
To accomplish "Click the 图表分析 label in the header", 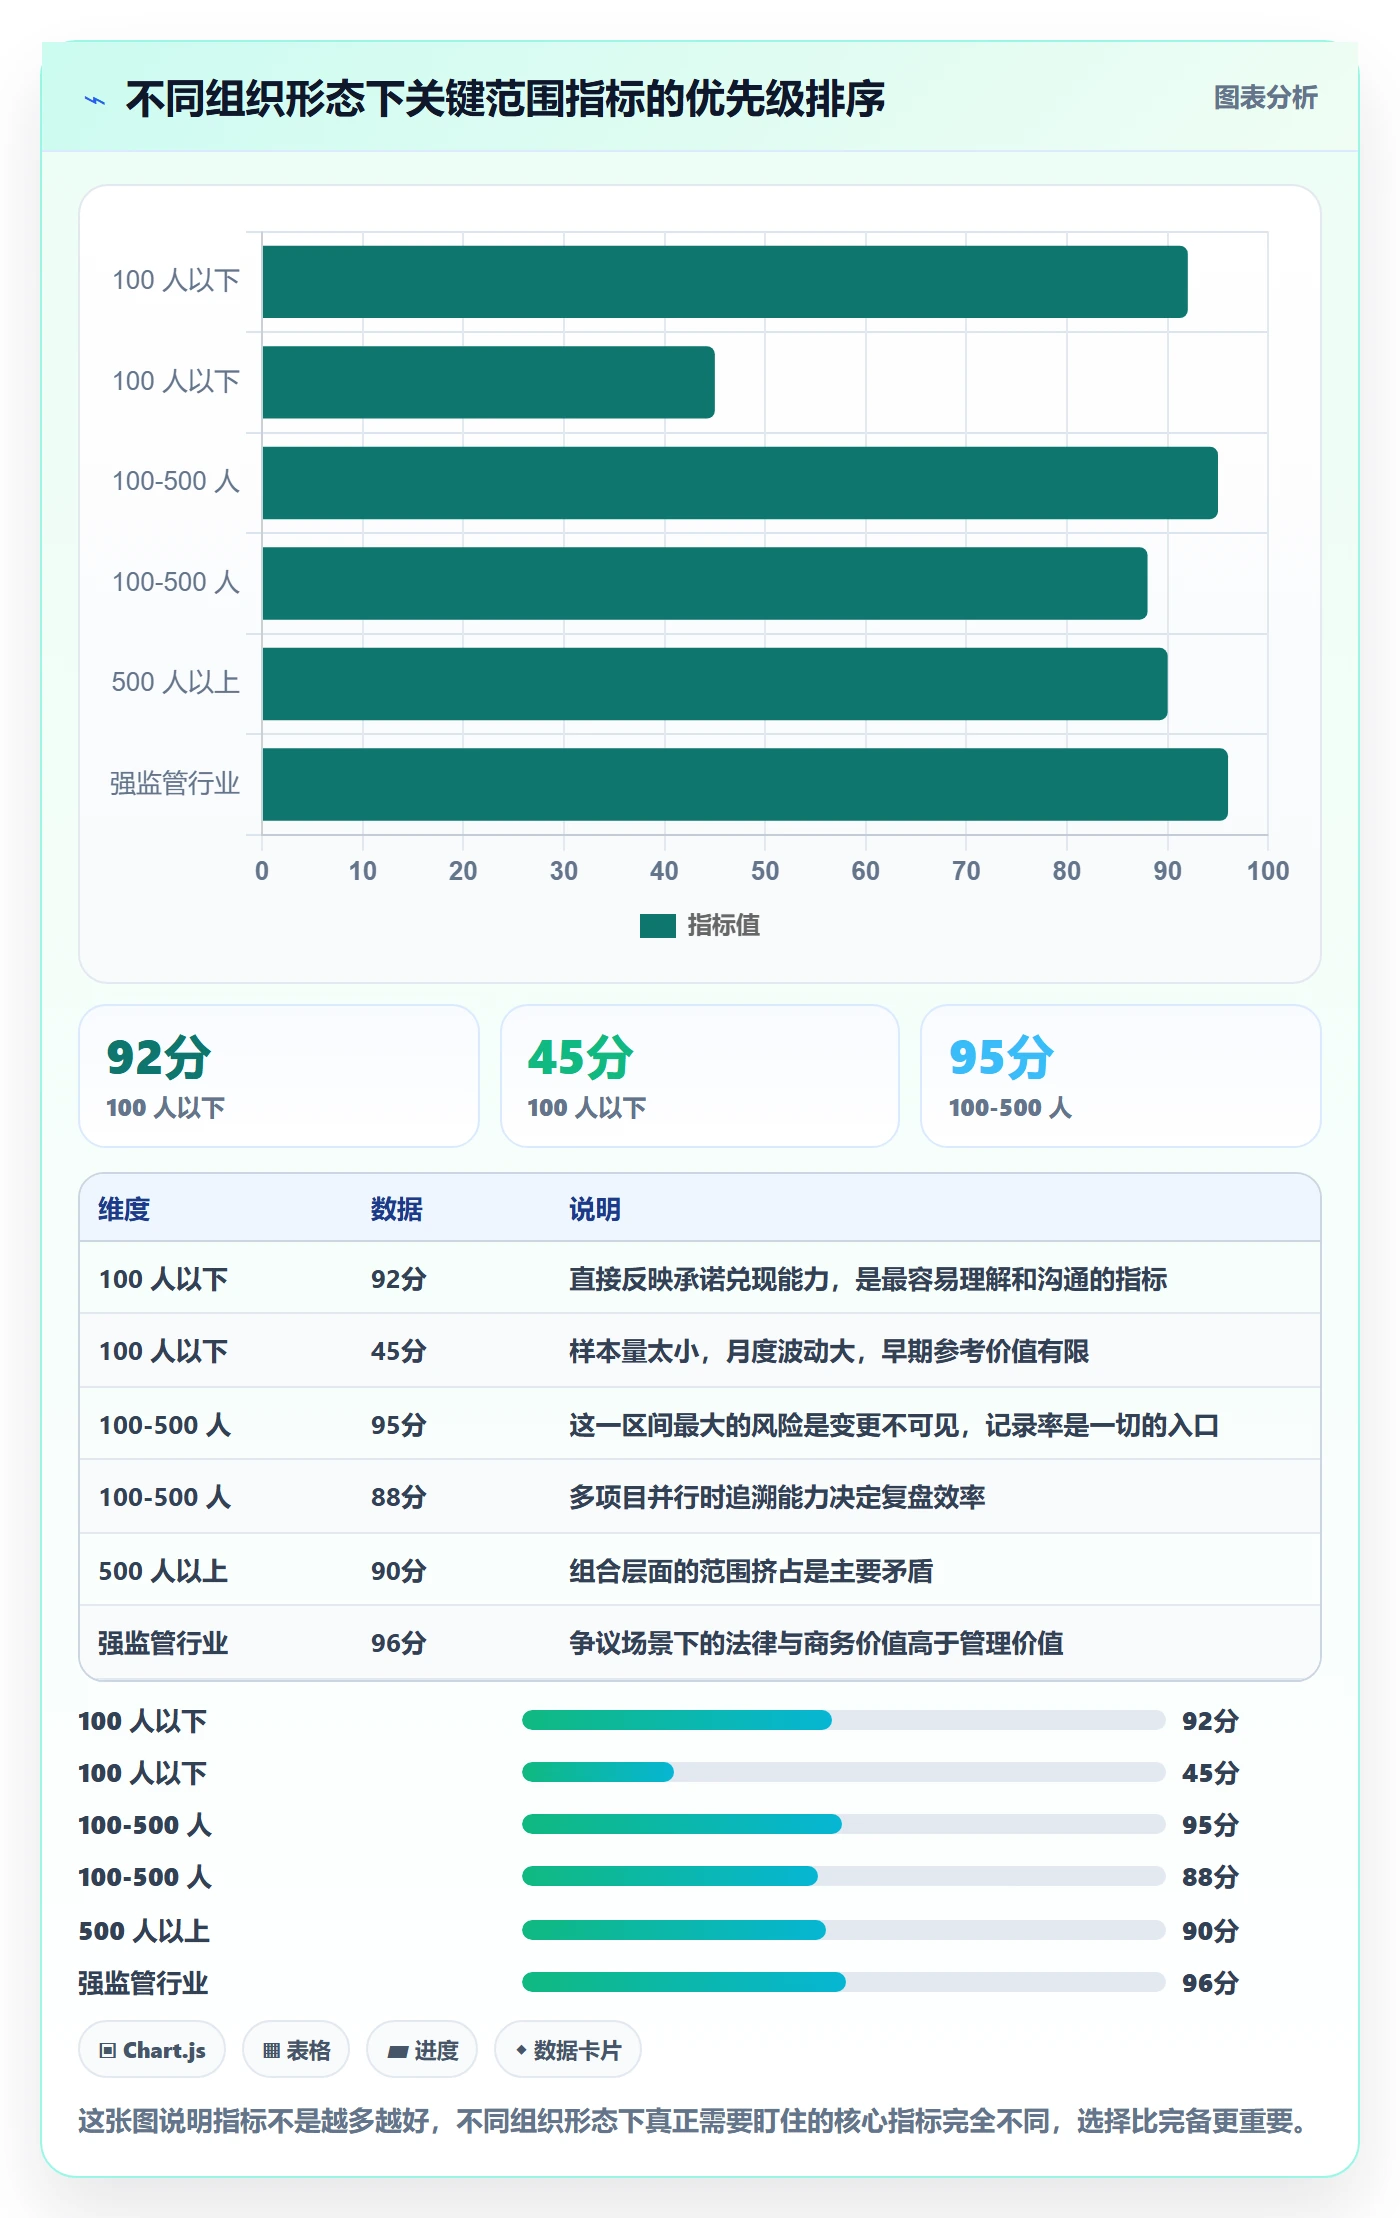I will click(1265, 98).
